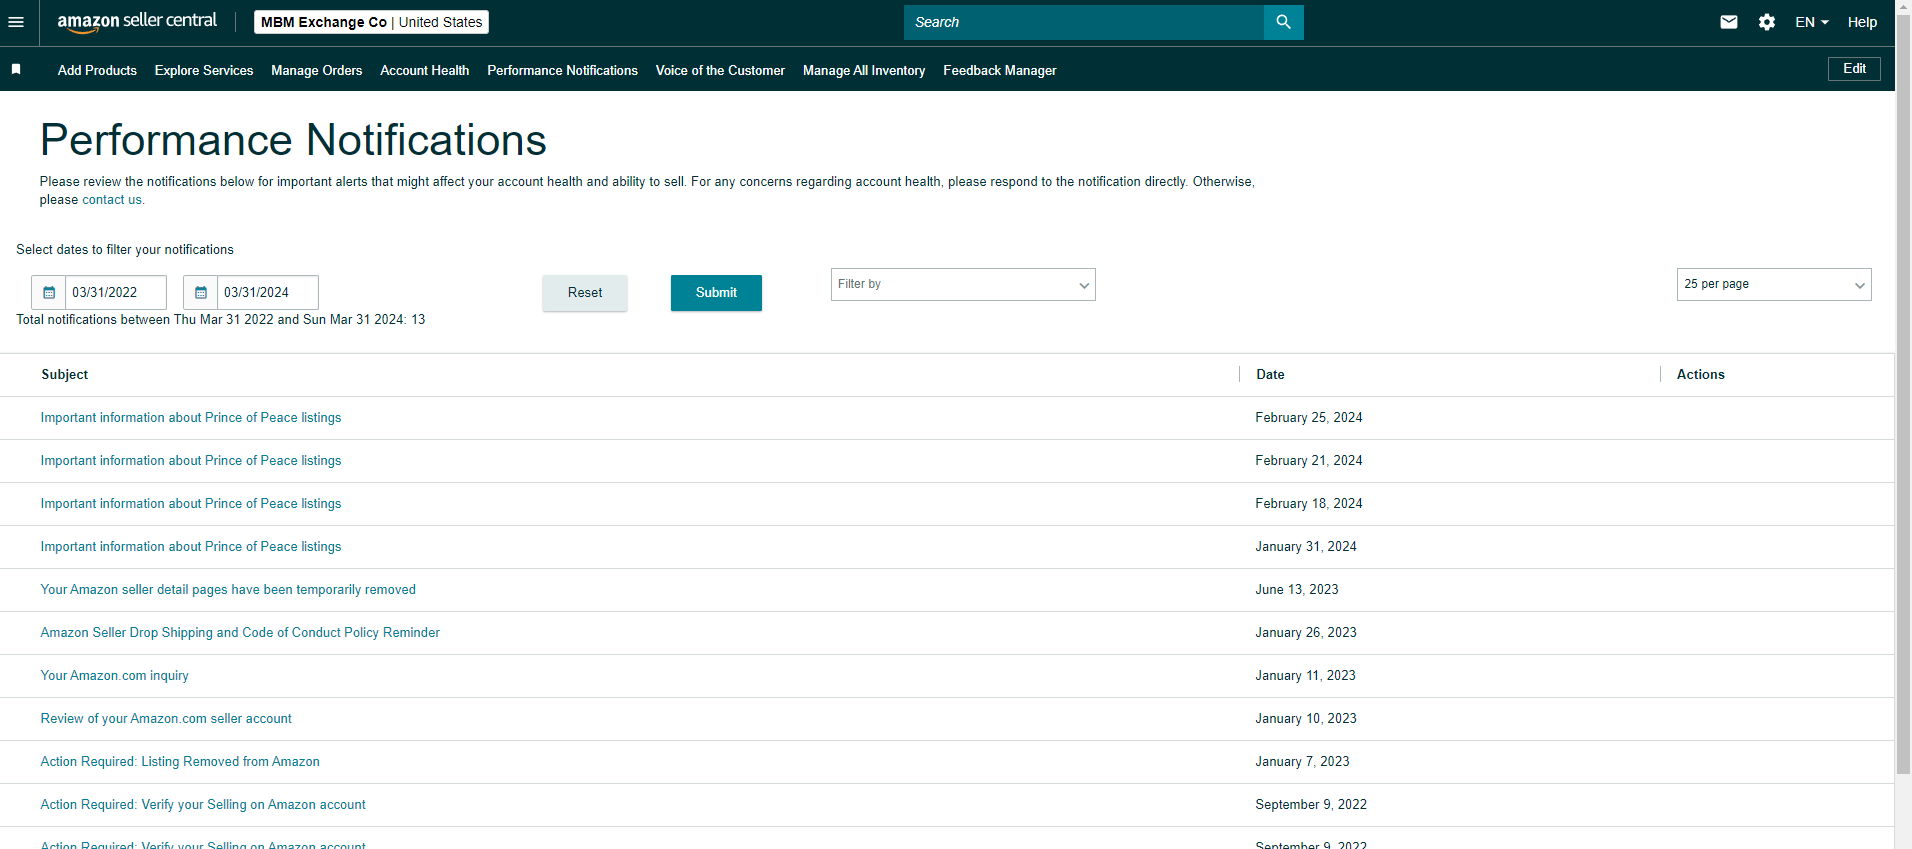Follow the contact us link
Image resolution: width=1912 pixels, height=849 pixels.
[x=111, y=200]
